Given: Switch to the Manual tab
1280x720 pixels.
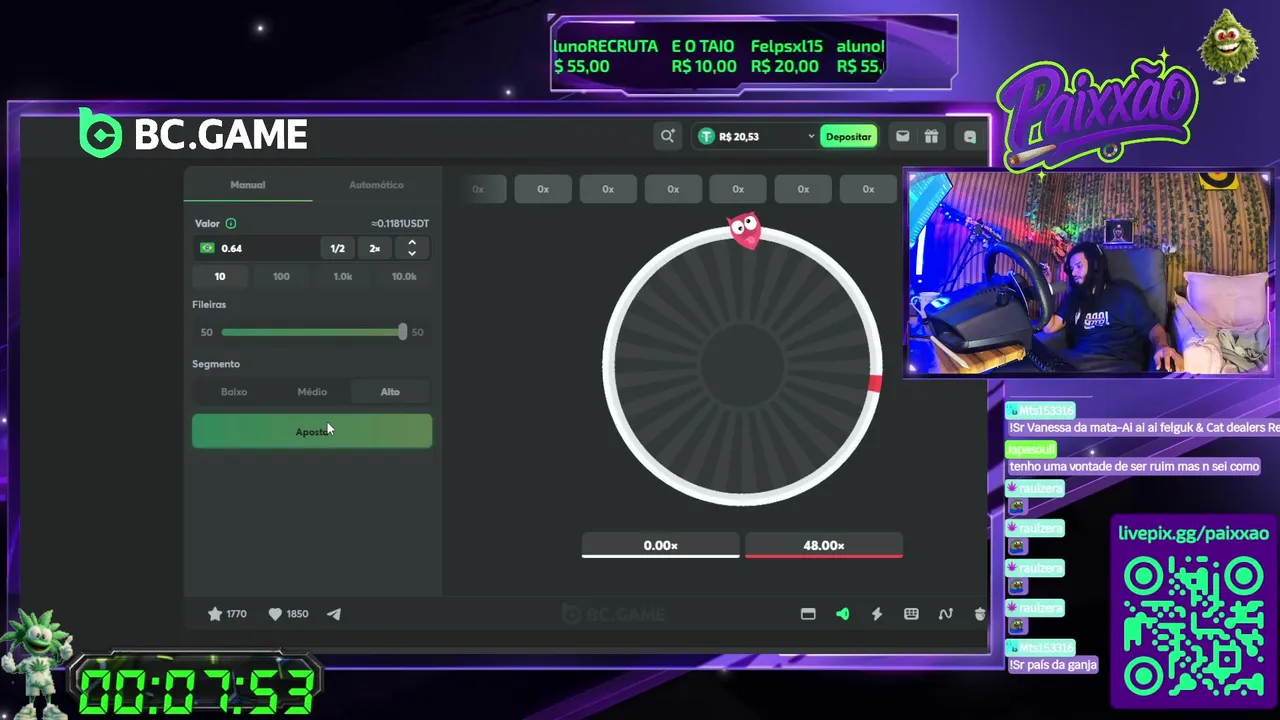Looking at the screenshot, I should click(x=248, y=185).
